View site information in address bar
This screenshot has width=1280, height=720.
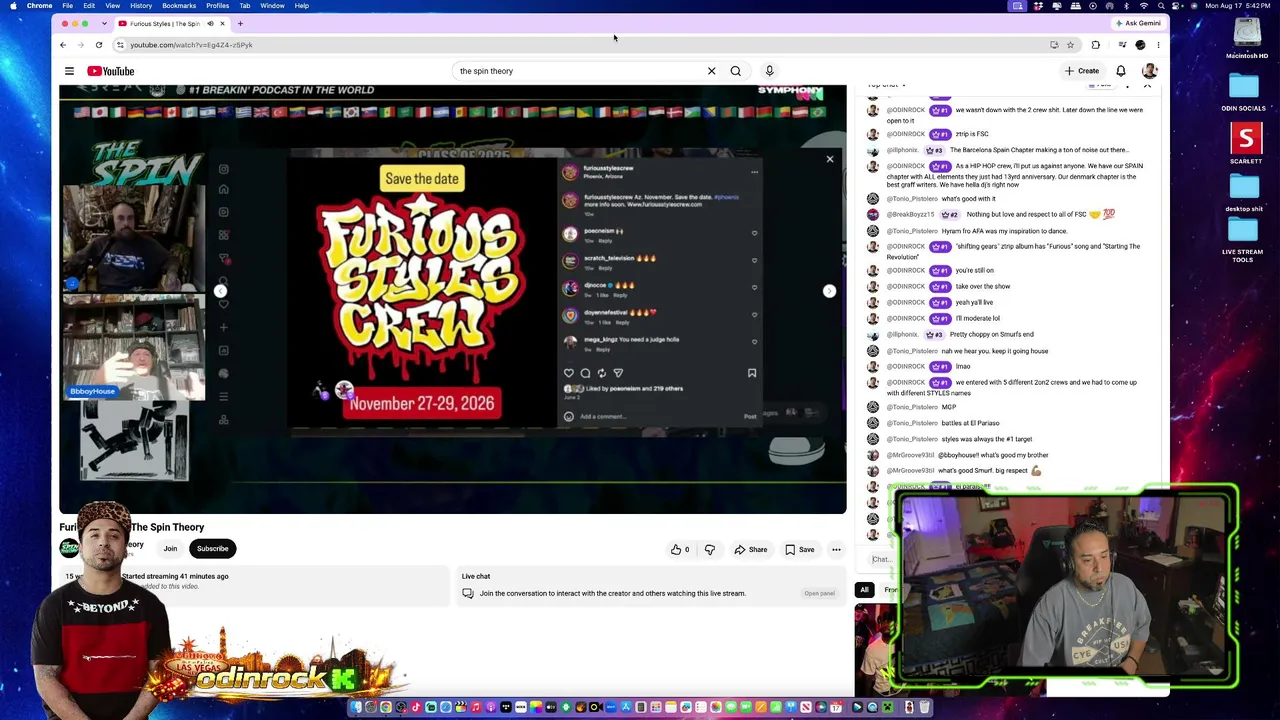(120, 45)
